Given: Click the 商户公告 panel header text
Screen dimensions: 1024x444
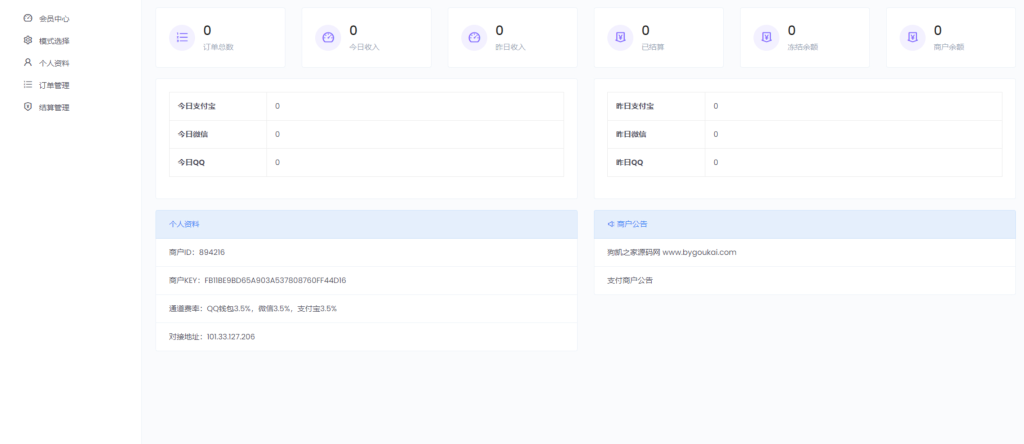Looking at the screenshot, I should (632, 224).
